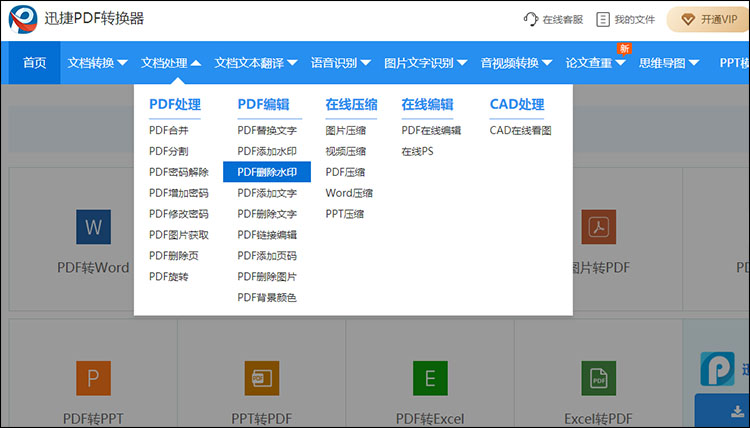Click the 在线客服 headset icon
The image size is (750, 428).
click(531, 19)
